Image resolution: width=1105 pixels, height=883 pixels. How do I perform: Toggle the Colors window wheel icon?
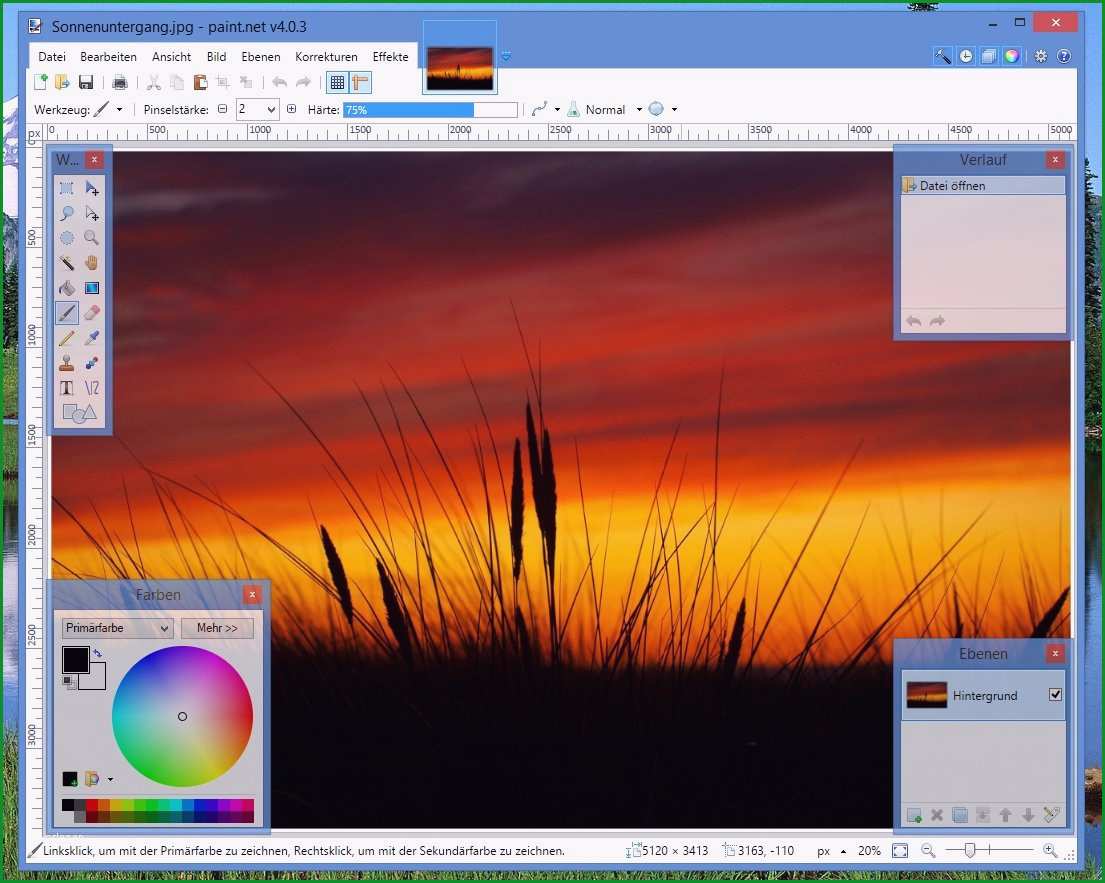click(x=1012, y=56)
